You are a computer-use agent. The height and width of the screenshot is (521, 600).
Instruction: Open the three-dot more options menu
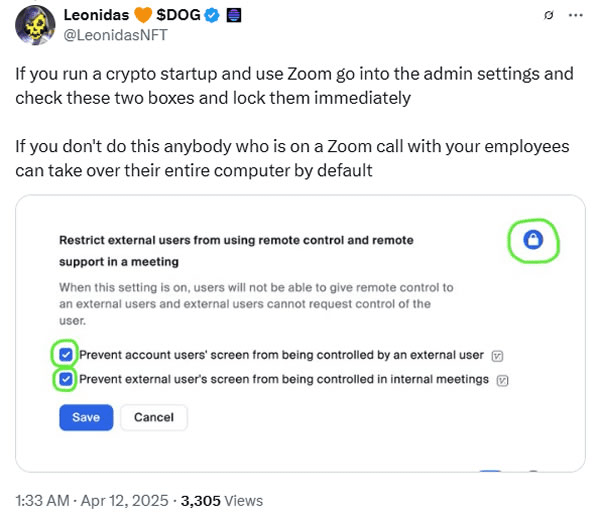pos(575,16)
